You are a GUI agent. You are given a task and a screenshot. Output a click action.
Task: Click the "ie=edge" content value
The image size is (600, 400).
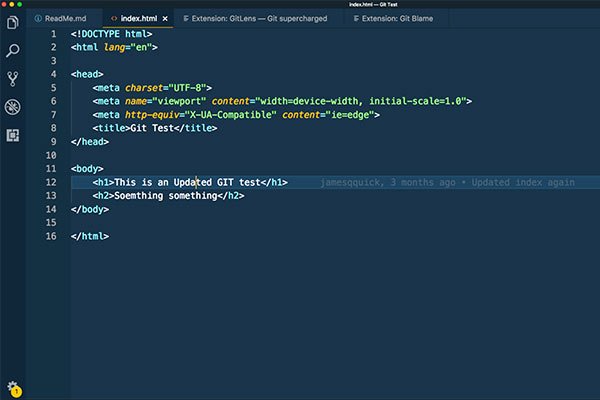(350, 115)
